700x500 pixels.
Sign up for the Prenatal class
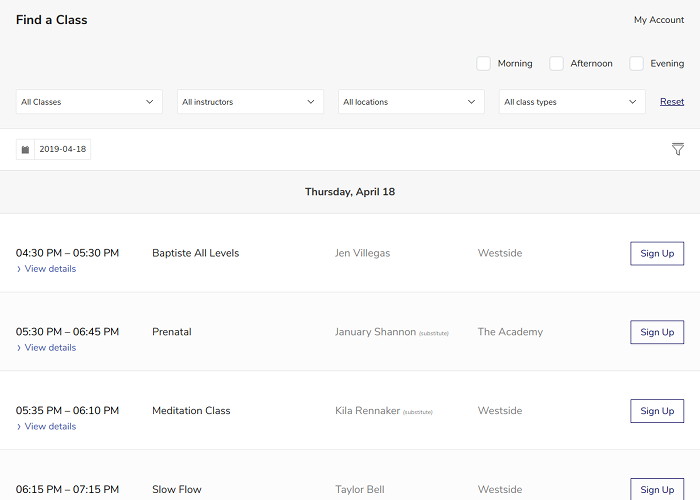657,332
